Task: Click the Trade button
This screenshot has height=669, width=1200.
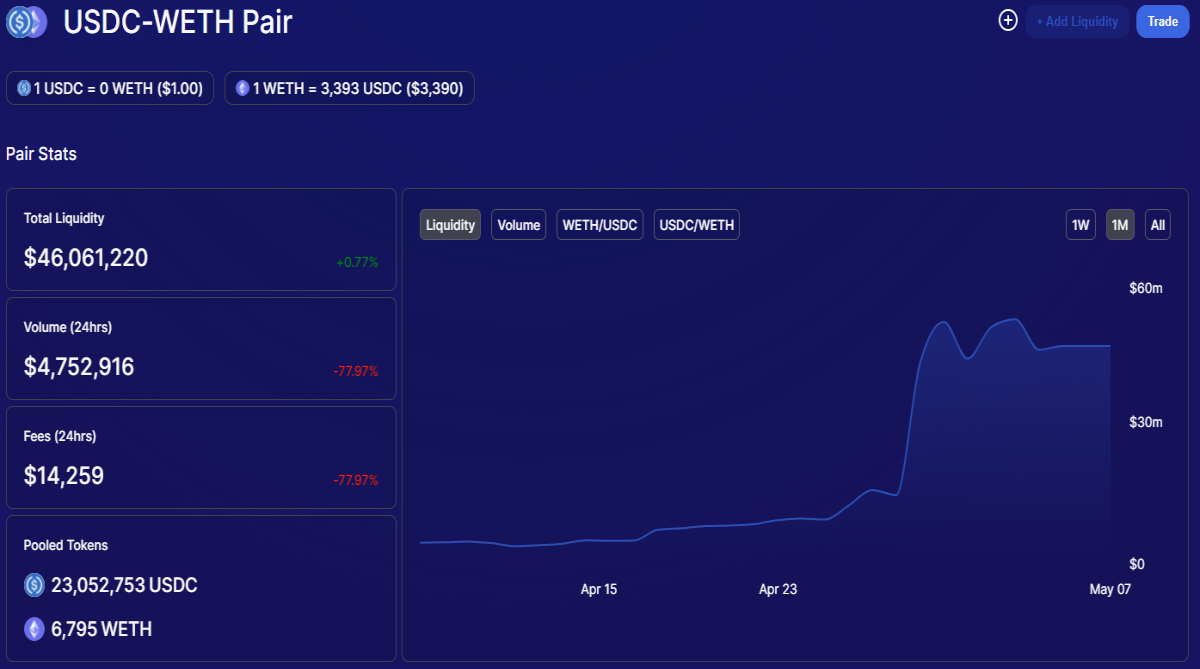Action: (x=1162, y=21)
